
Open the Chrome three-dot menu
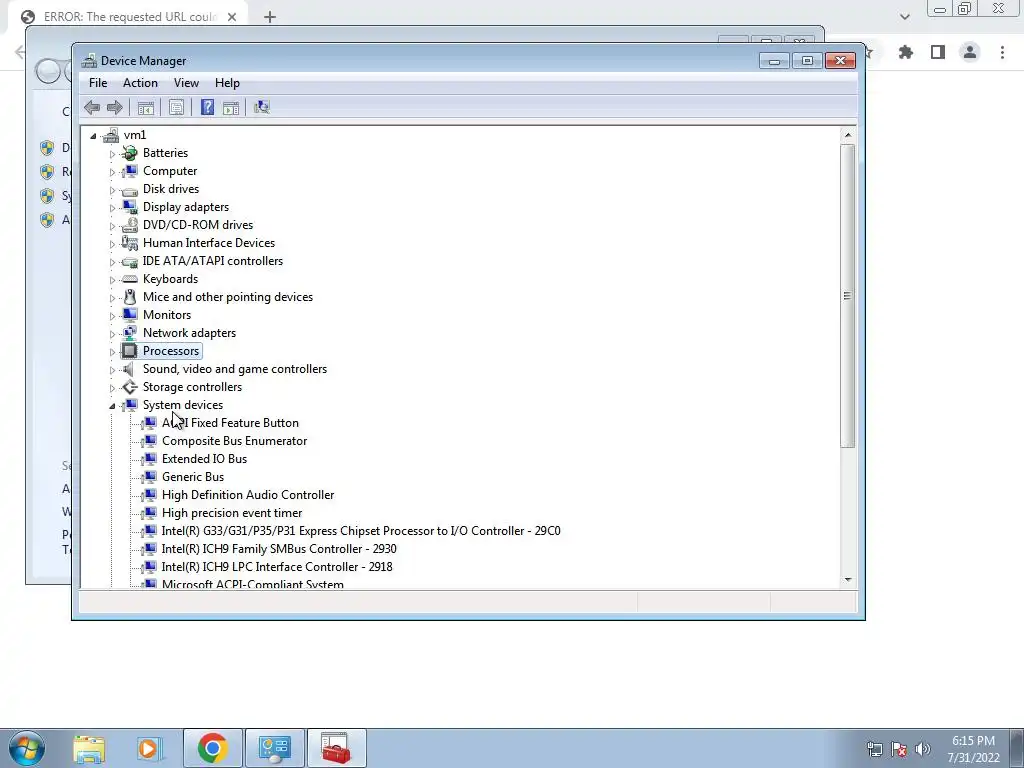pos(1002,52)
